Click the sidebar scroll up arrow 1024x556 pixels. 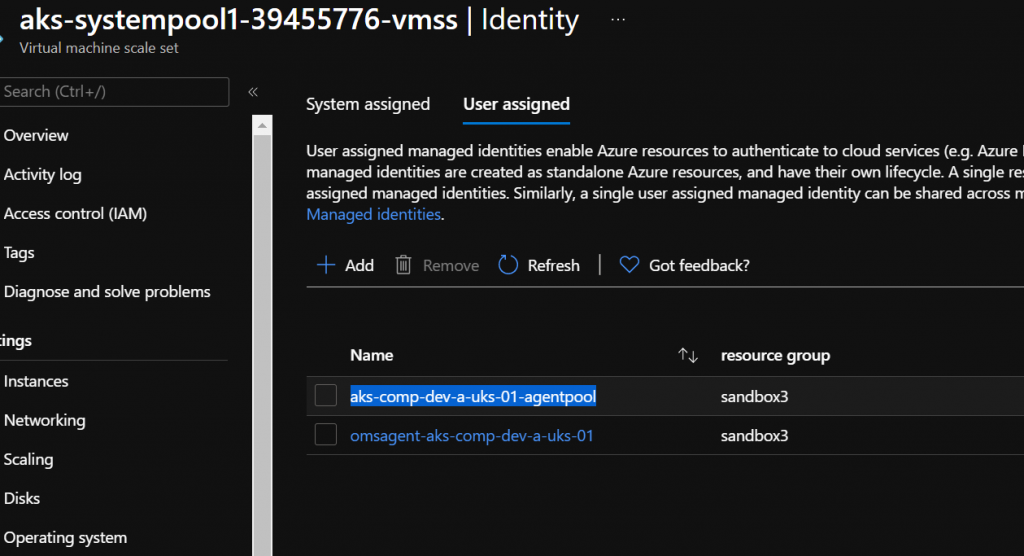(x=262, y=126)
